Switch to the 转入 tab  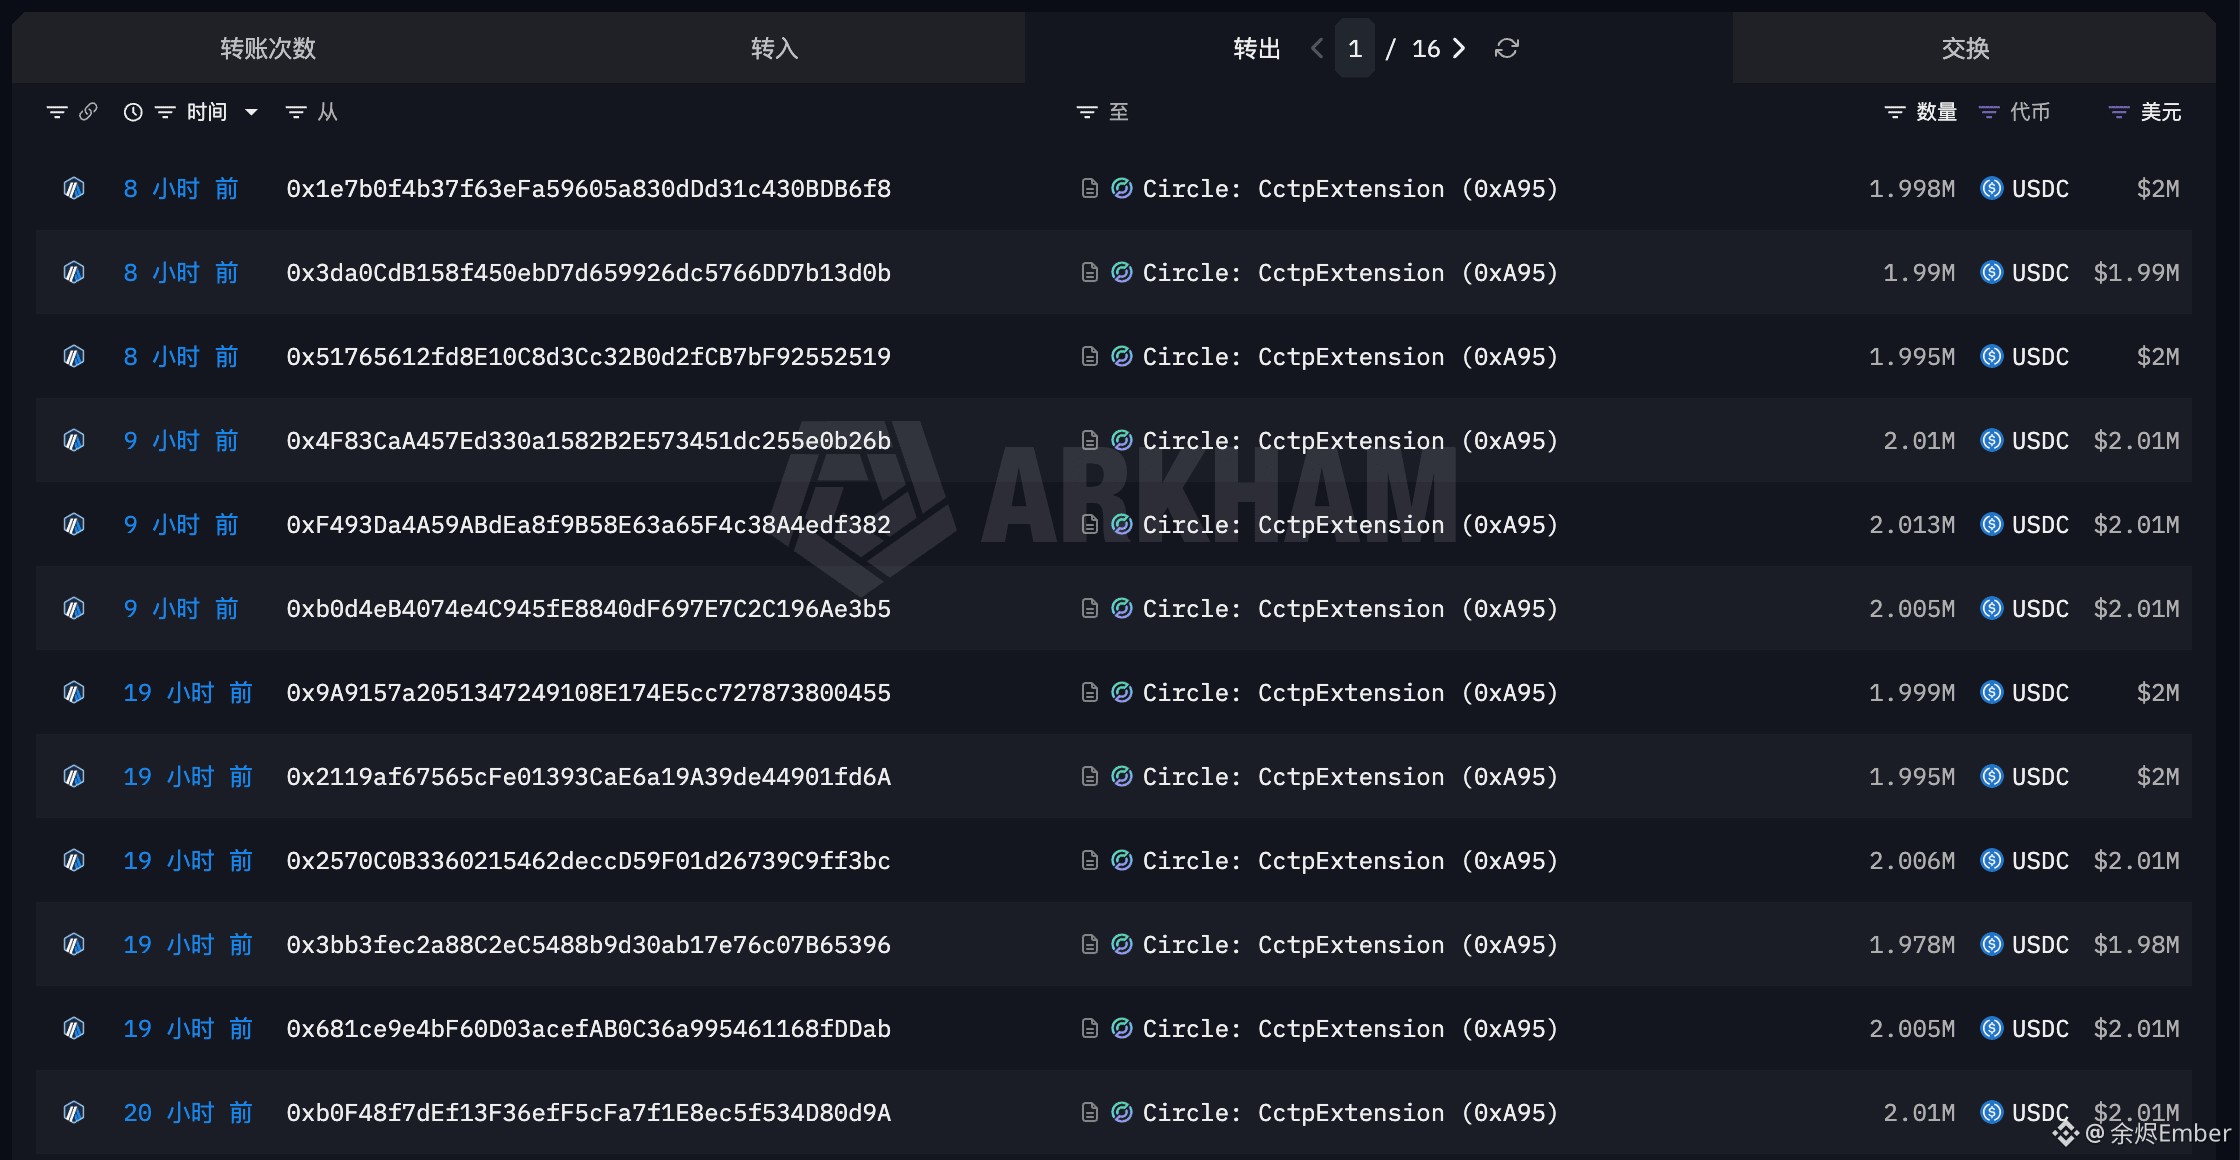tap(774, 48)
